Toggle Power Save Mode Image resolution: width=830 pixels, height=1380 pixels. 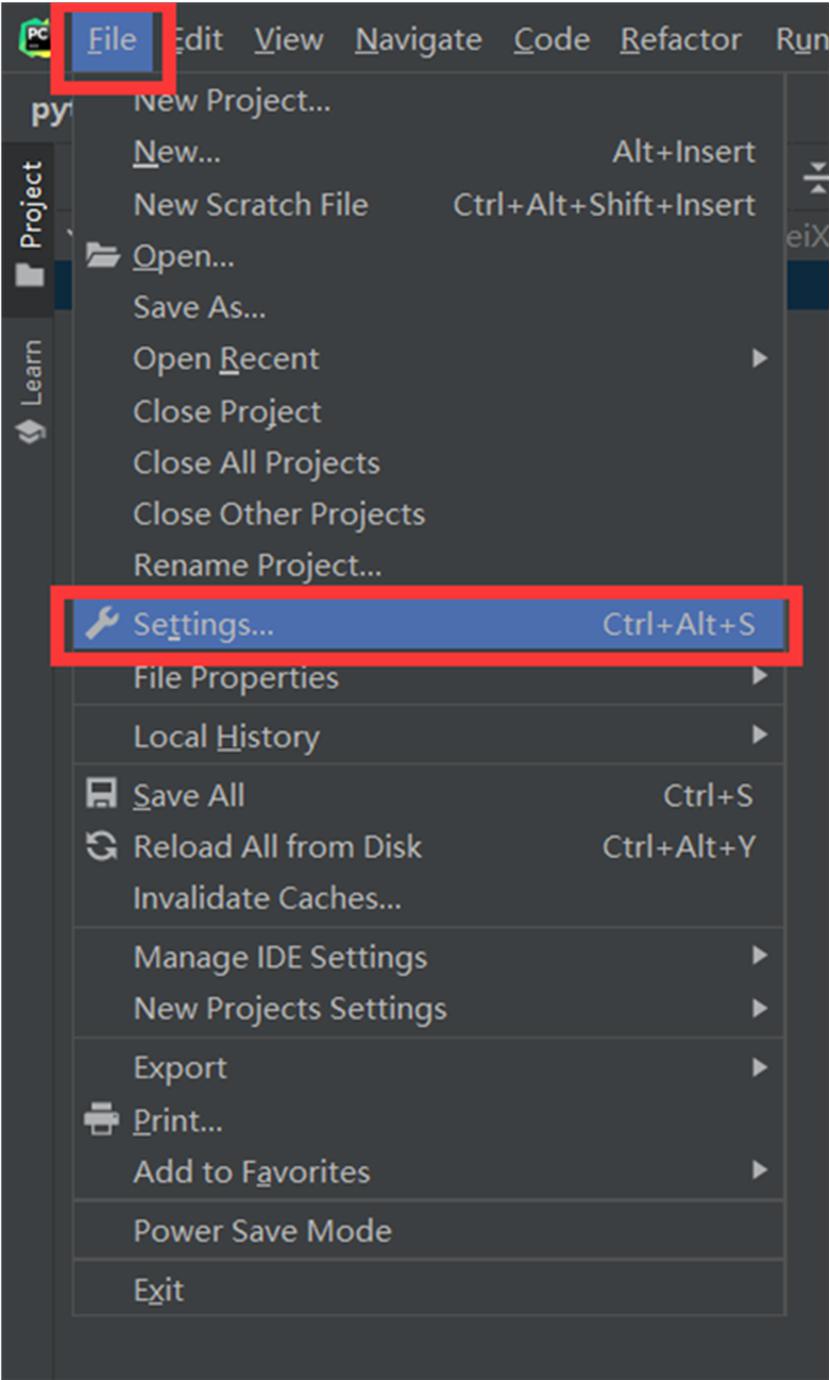(x=262, y=1230)
